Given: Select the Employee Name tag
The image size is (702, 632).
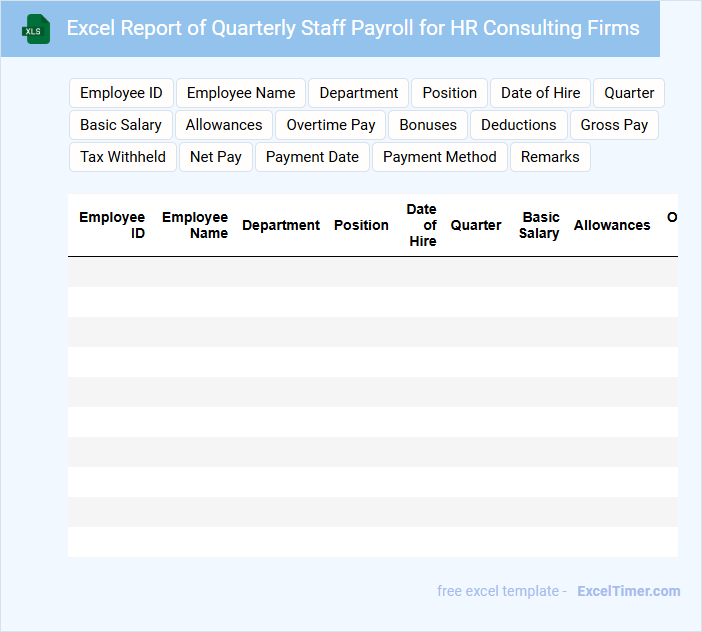Looking at the screenshot, I should [x=241, y=93].
